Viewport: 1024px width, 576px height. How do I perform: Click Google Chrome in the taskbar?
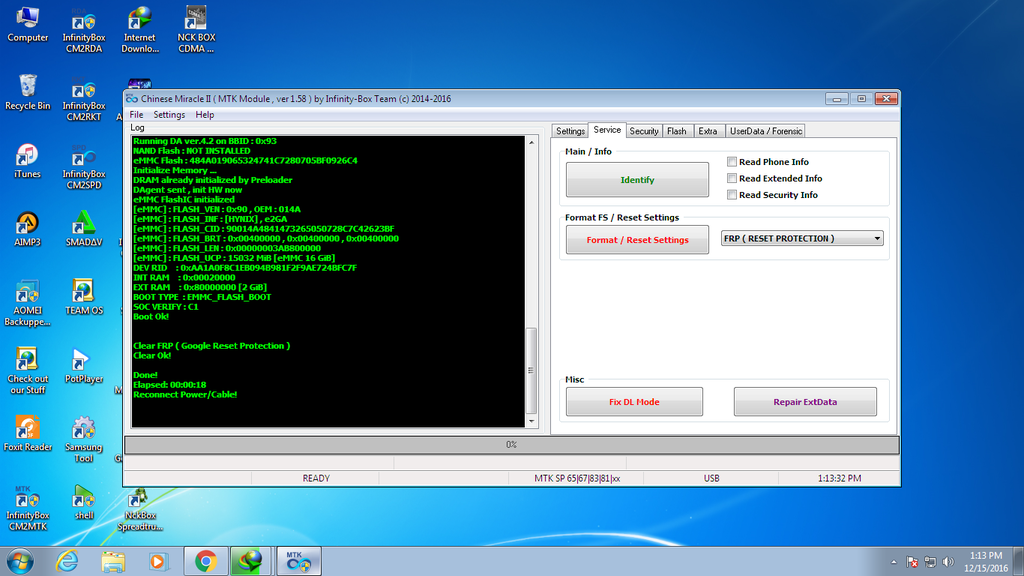205,561
